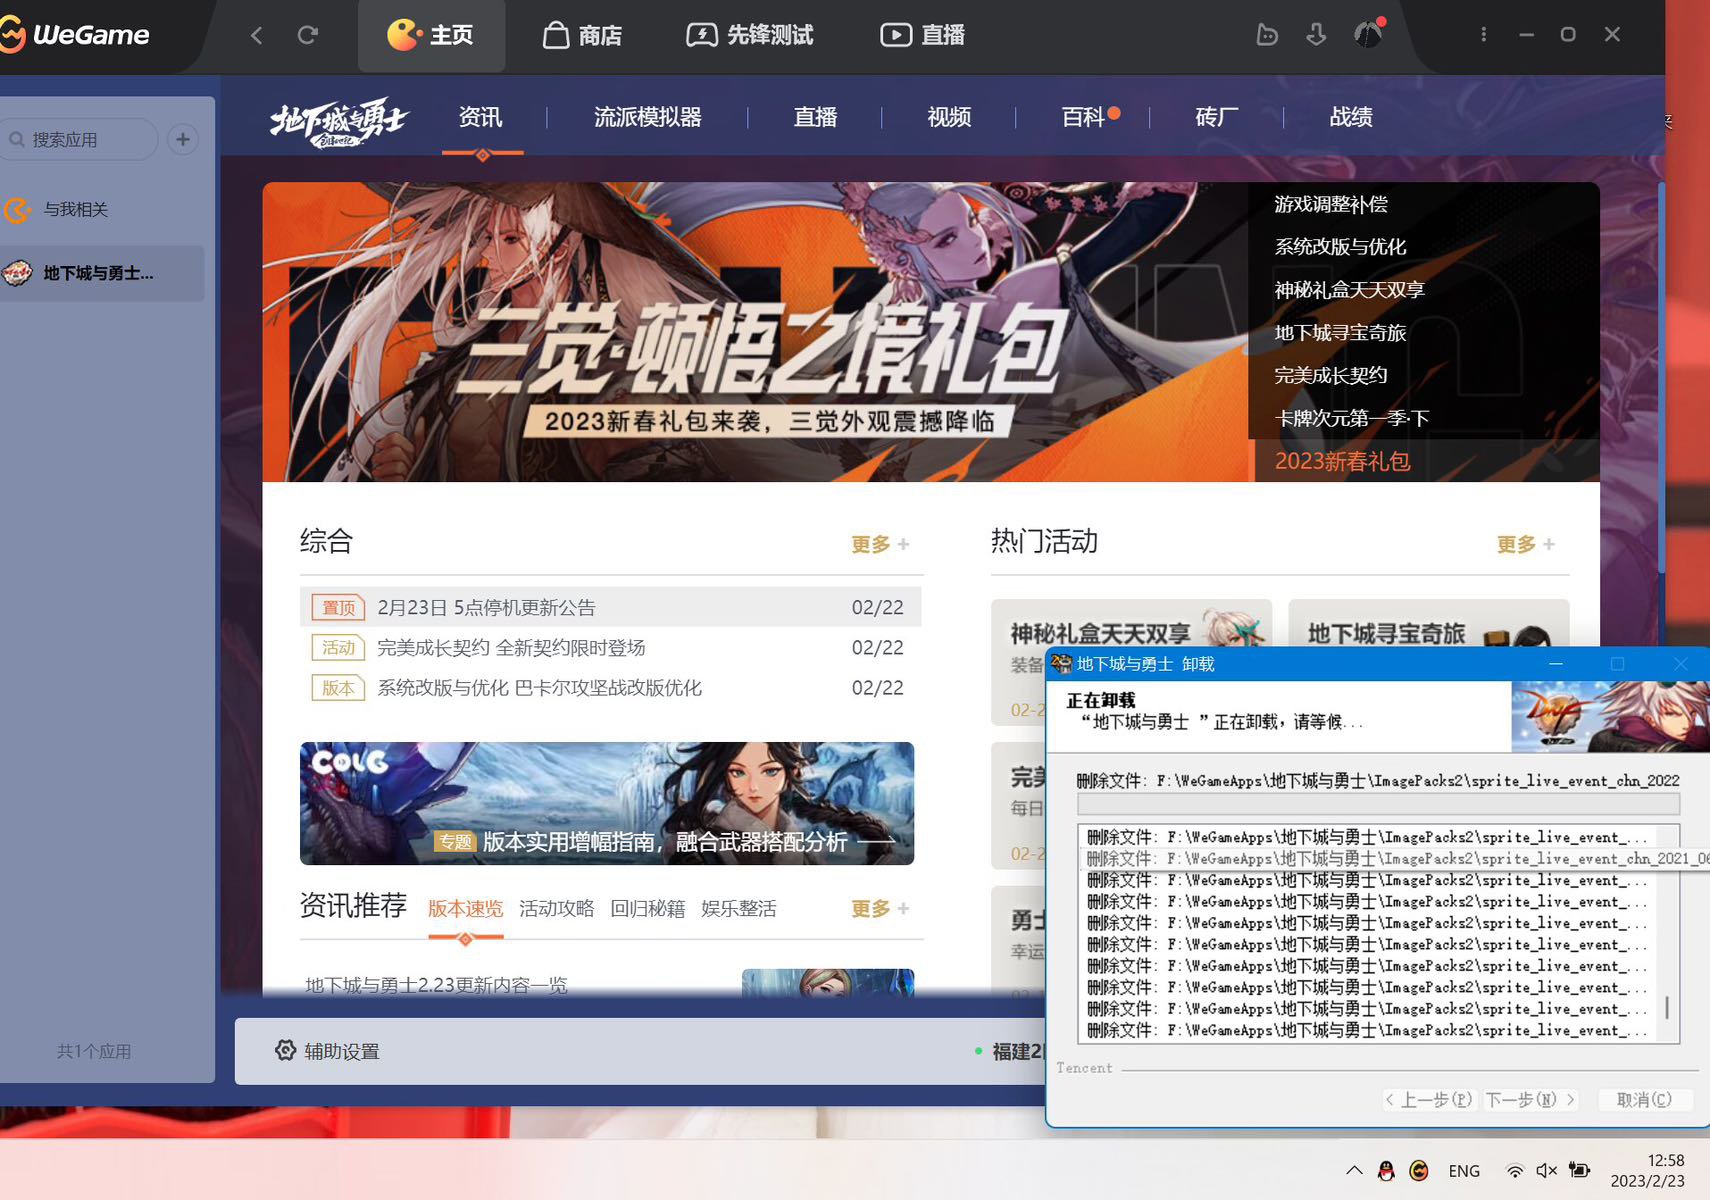Switch to 资讯 tab
Image resolution: width=1710 pixels, height=1200 pixels.
481,117
